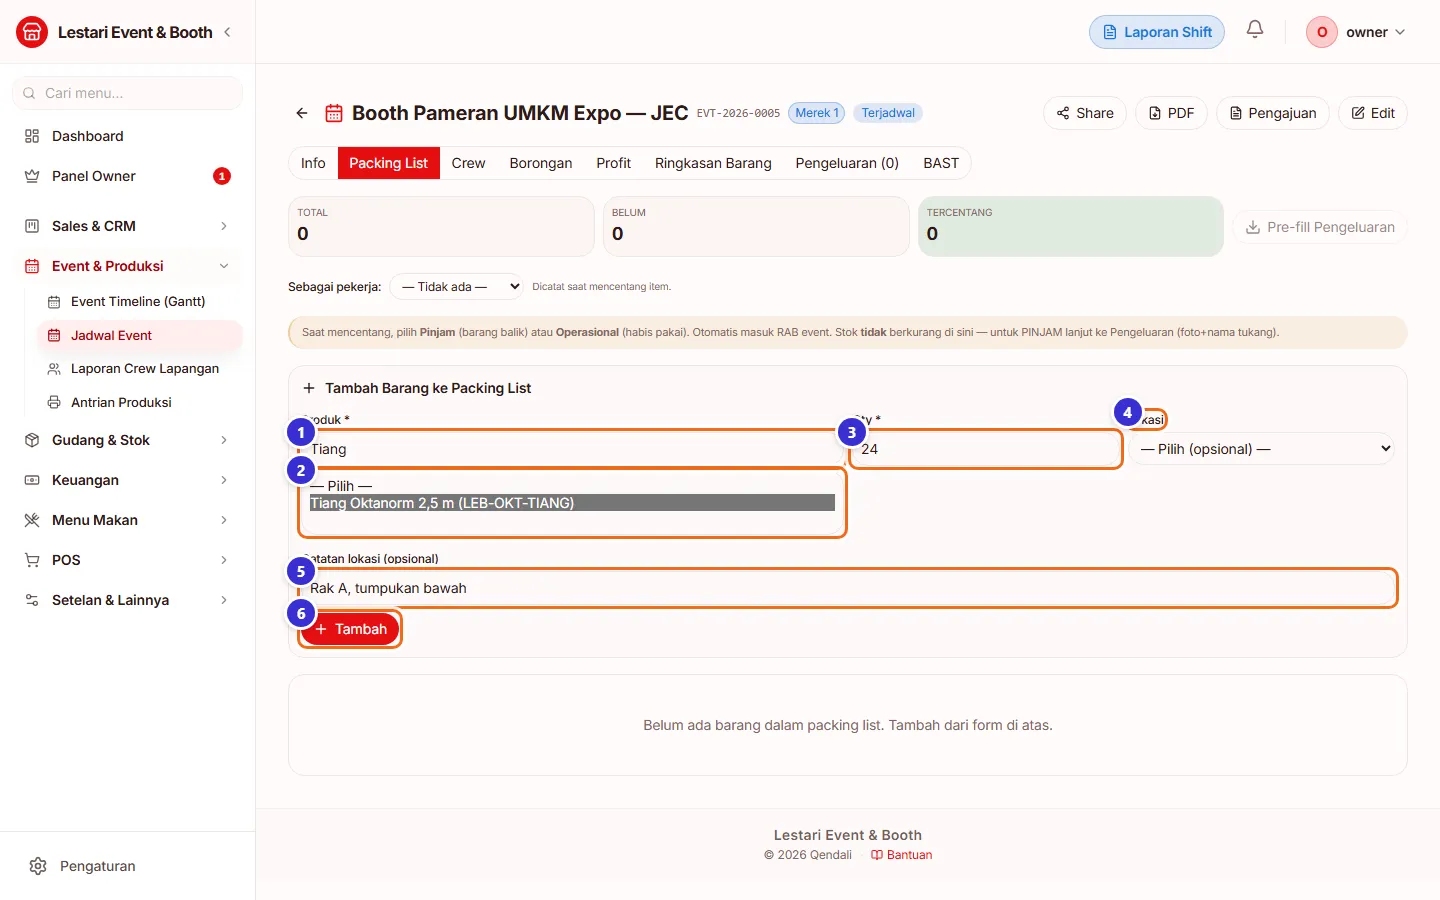
Task: Click the Pengajuan button
Action: click(1272, 113)
